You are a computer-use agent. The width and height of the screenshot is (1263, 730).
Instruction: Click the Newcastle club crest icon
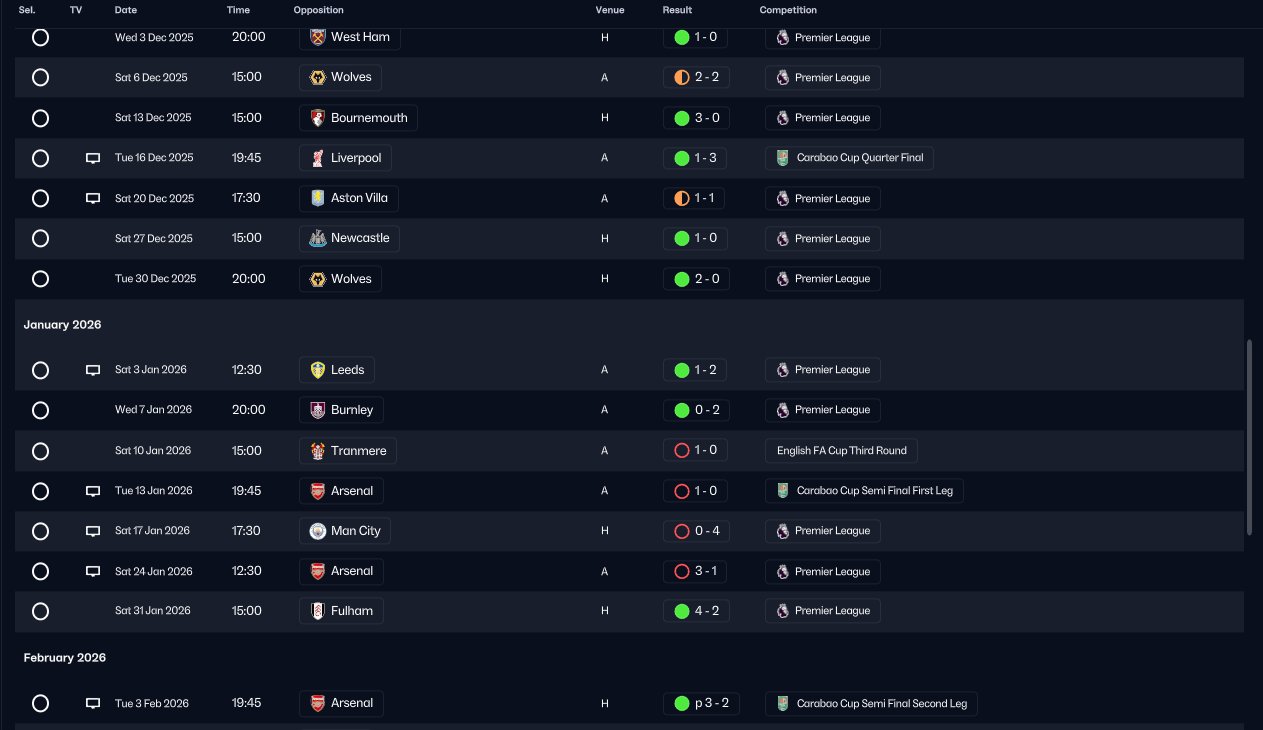click(318, 238)
